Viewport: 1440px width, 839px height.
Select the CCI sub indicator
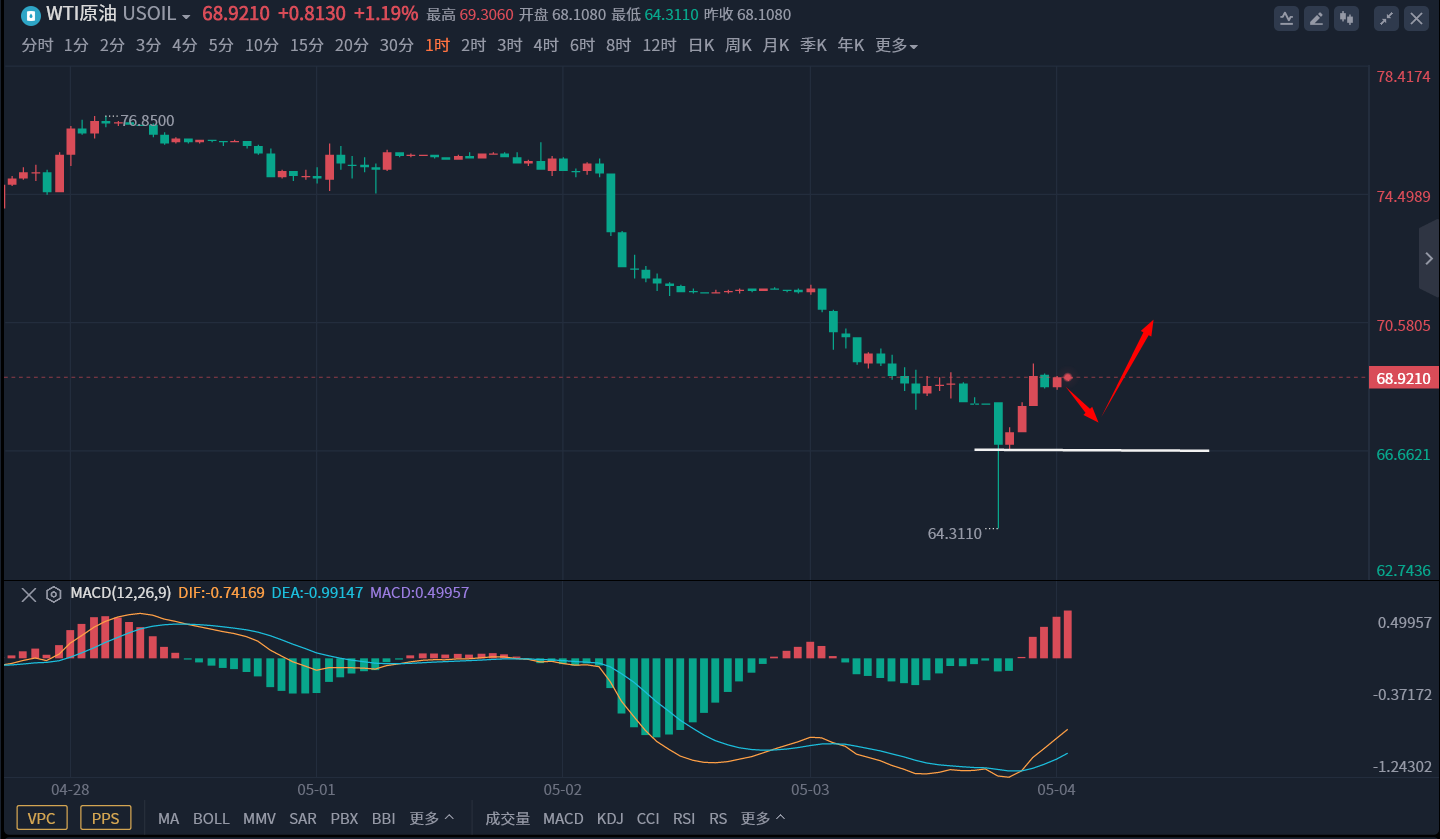[x=648, y=818]
